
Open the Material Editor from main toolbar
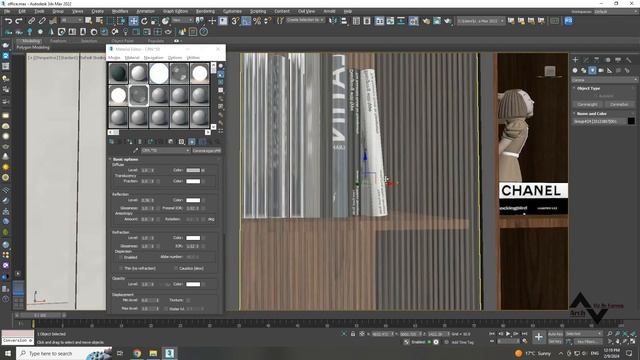tap(413, 21)
